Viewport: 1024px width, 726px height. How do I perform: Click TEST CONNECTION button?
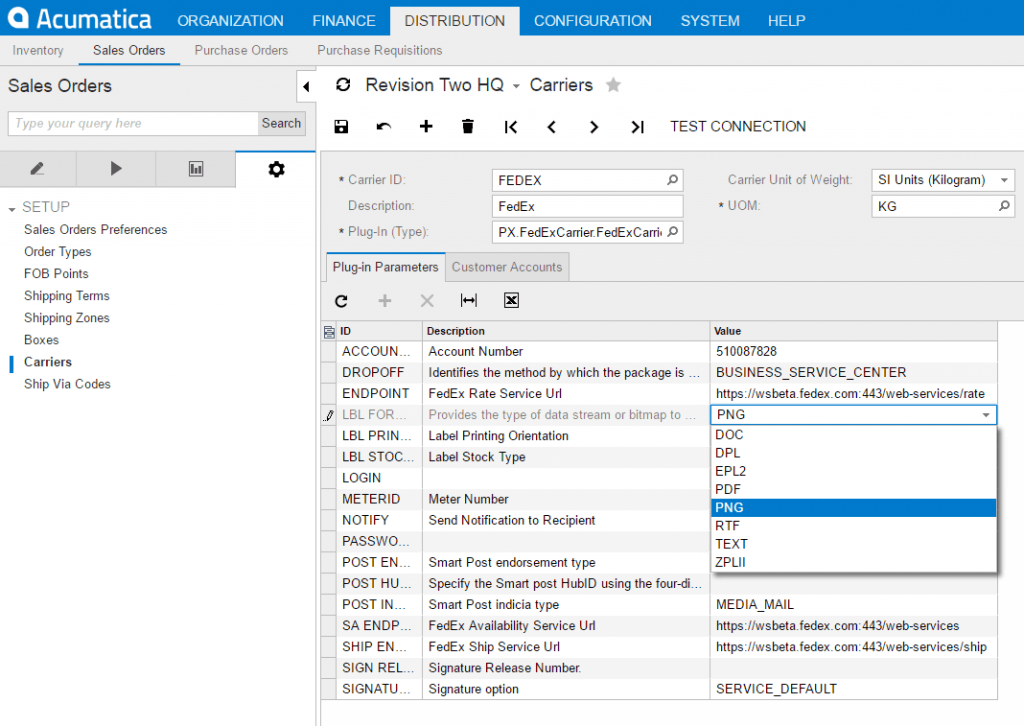(x=738, y=127)
